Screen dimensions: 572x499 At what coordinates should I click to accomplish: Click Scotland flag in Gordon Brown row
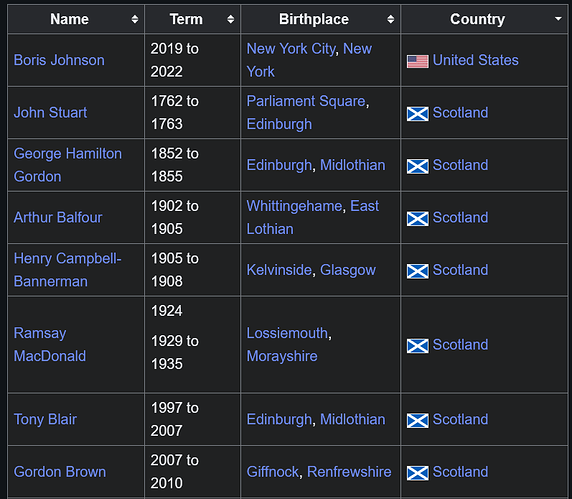[417, 473]
